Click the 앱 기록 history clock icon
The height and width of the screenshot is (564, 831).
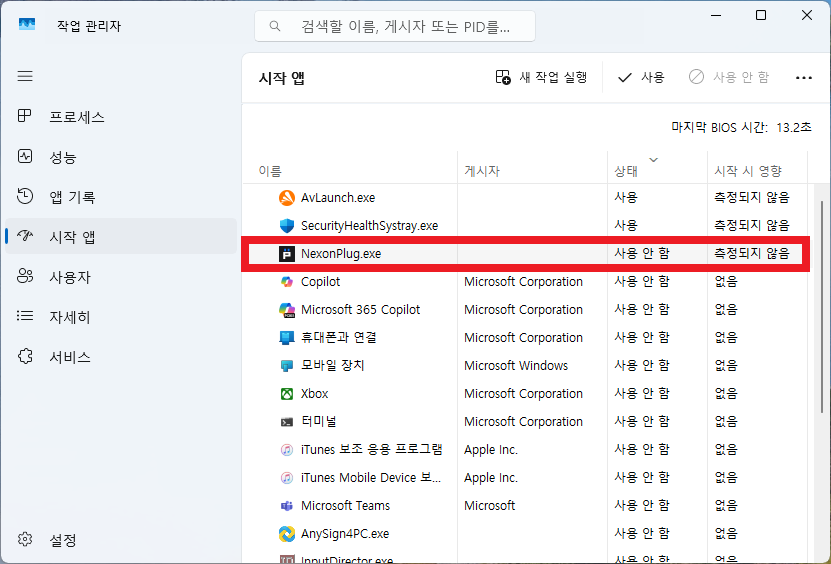(x=25, y=196)
